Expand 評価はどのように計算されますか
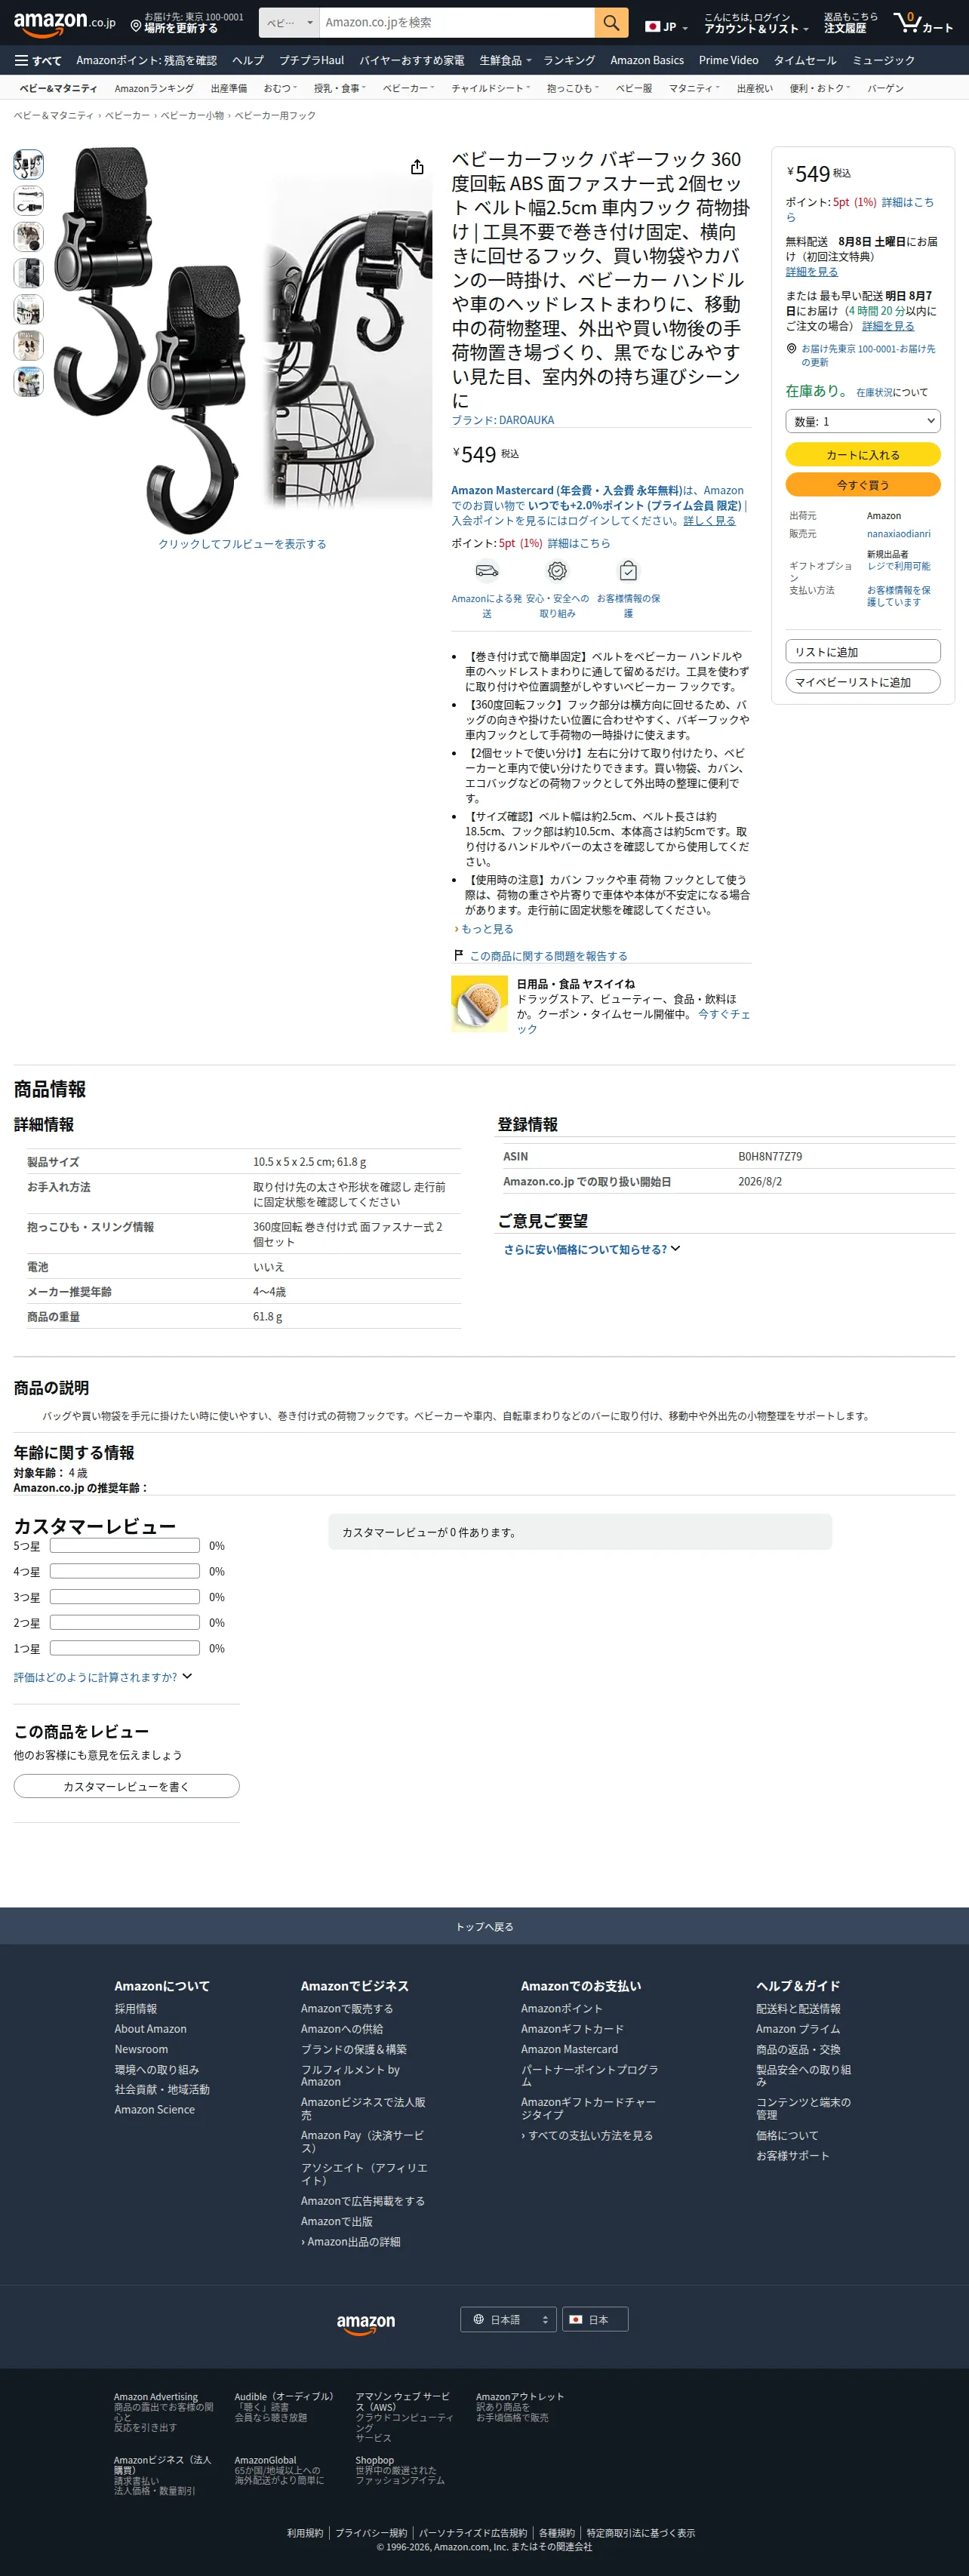Viewport: 969px width, 2576px height. click(x=102, y=1677)
